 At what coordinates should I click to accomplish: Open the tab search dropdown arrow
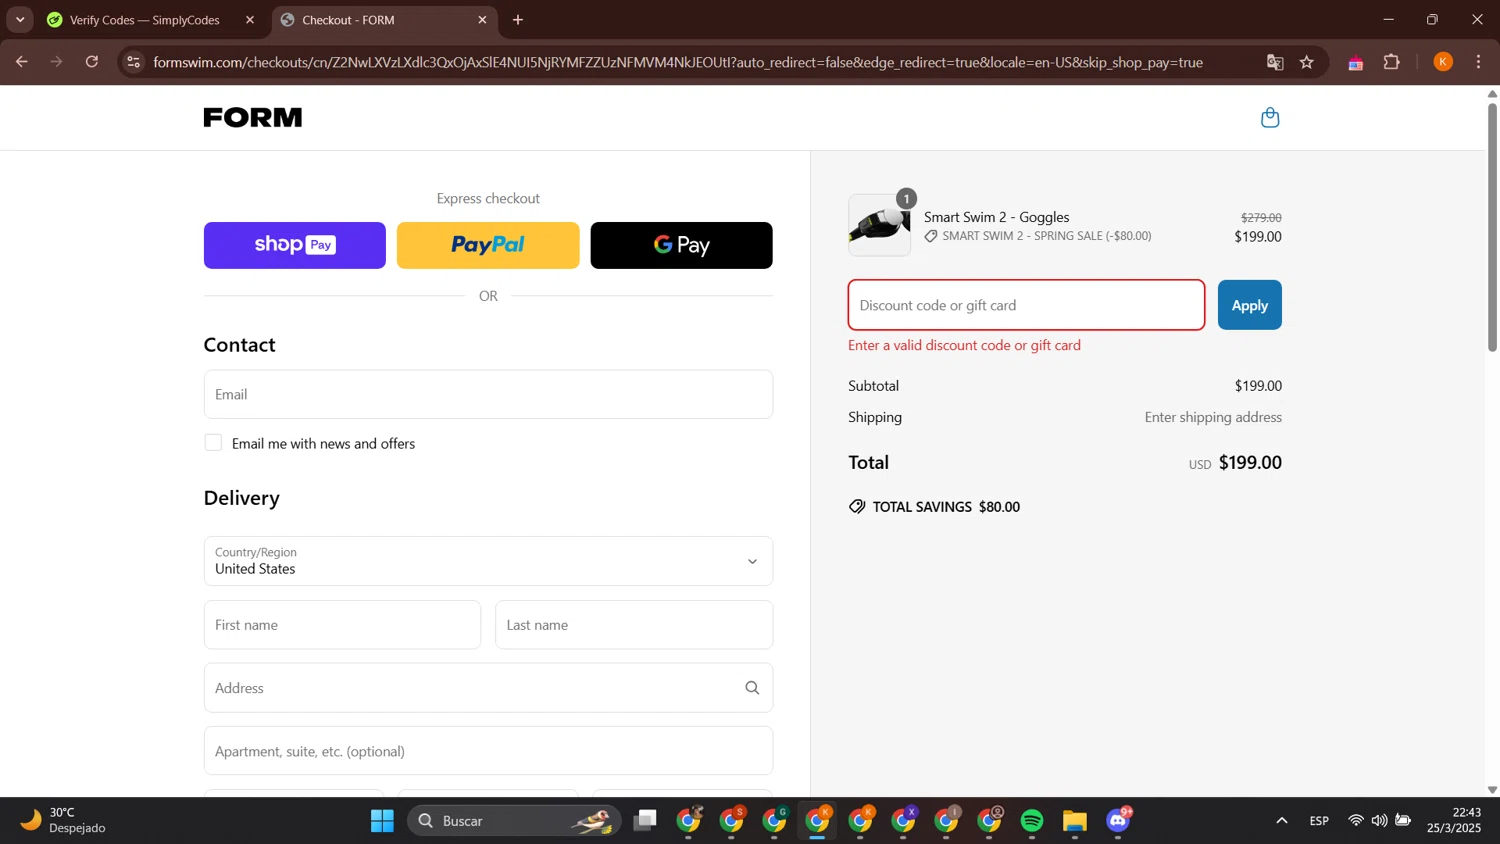[x=20, y=20]
